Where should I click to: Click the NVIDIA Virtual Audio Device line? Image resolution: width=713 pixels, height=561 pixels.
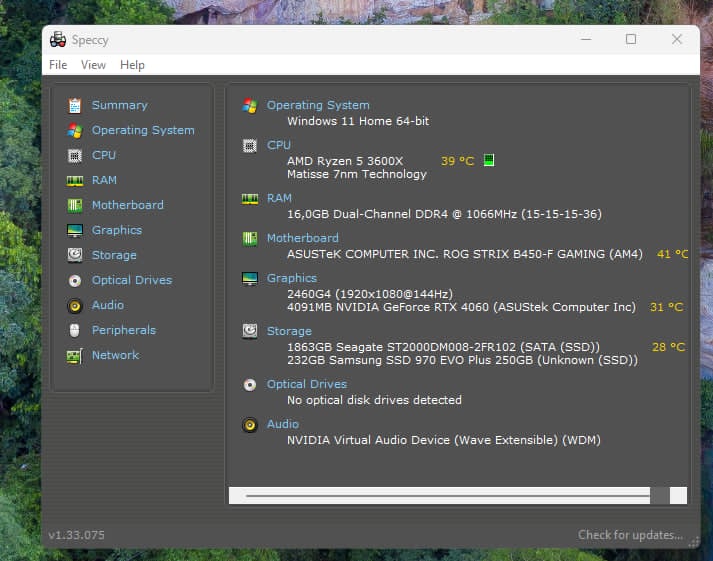point(444,440)
